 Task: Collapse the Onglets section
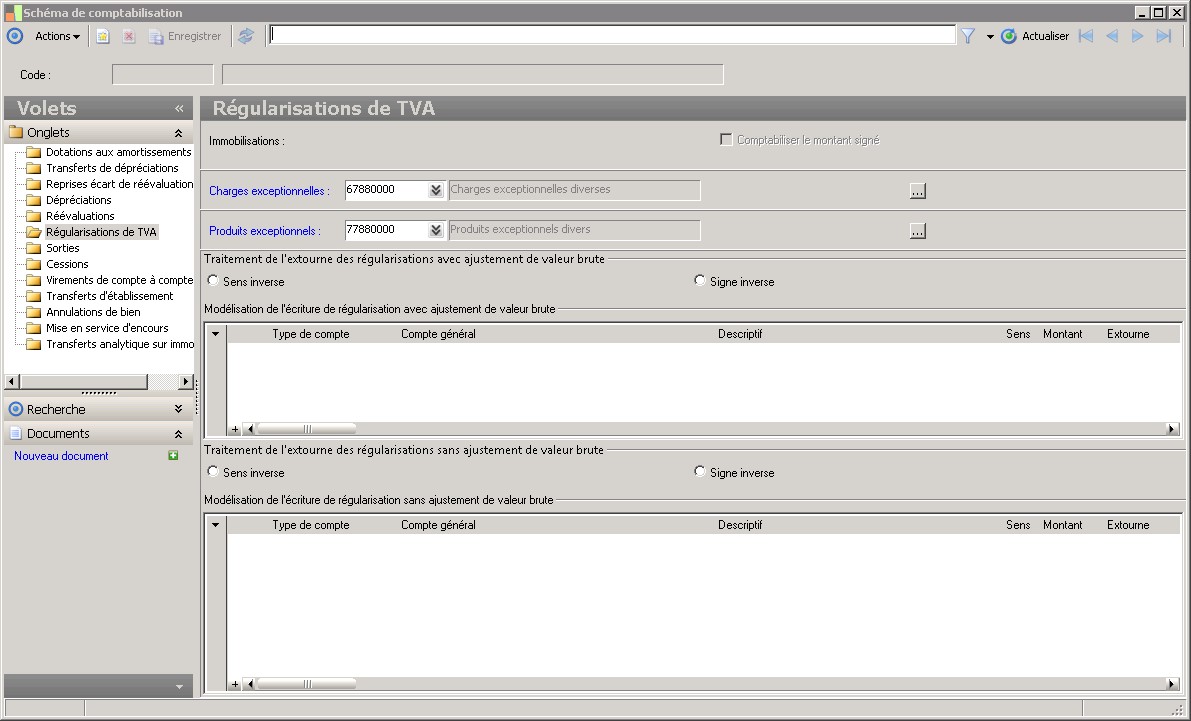click(x=178, y=133)
